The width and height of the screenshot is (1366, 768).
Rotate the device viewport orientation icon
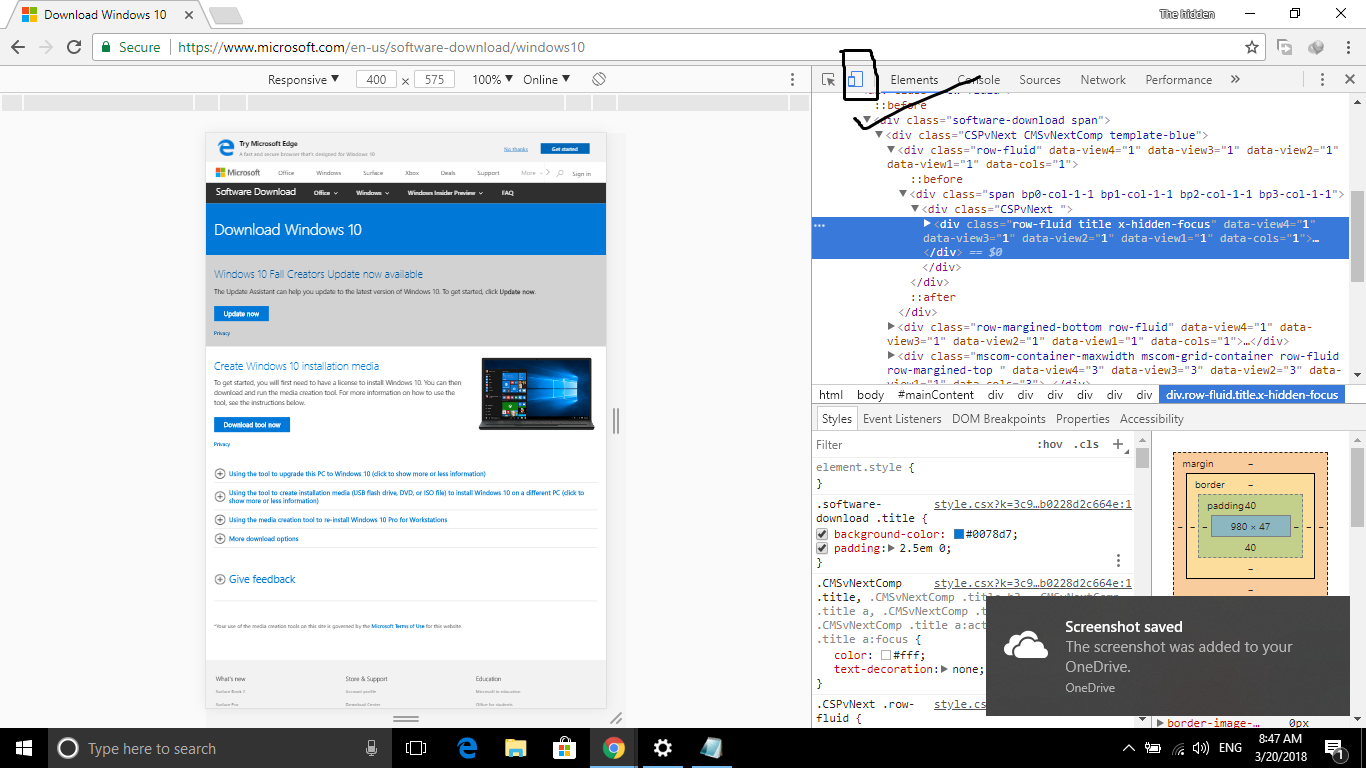(x=598, y=79)
